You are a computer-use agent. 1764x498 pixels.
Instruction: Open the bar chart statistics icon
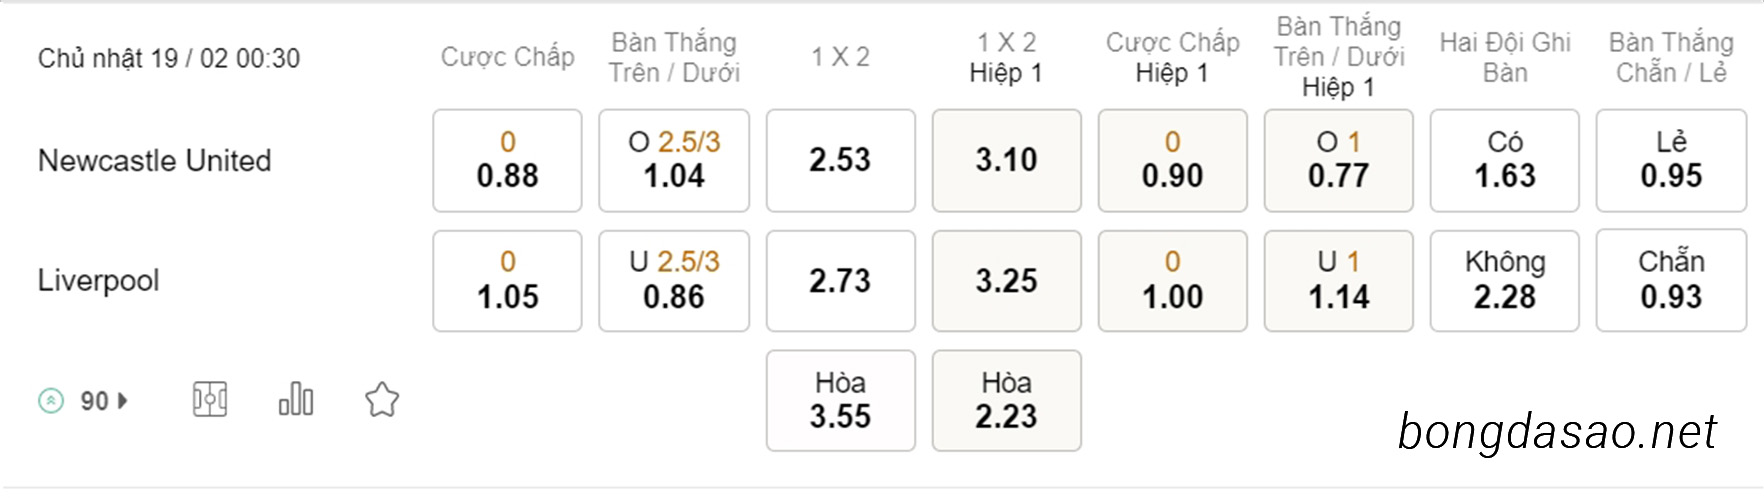click(x=296, y=399)
